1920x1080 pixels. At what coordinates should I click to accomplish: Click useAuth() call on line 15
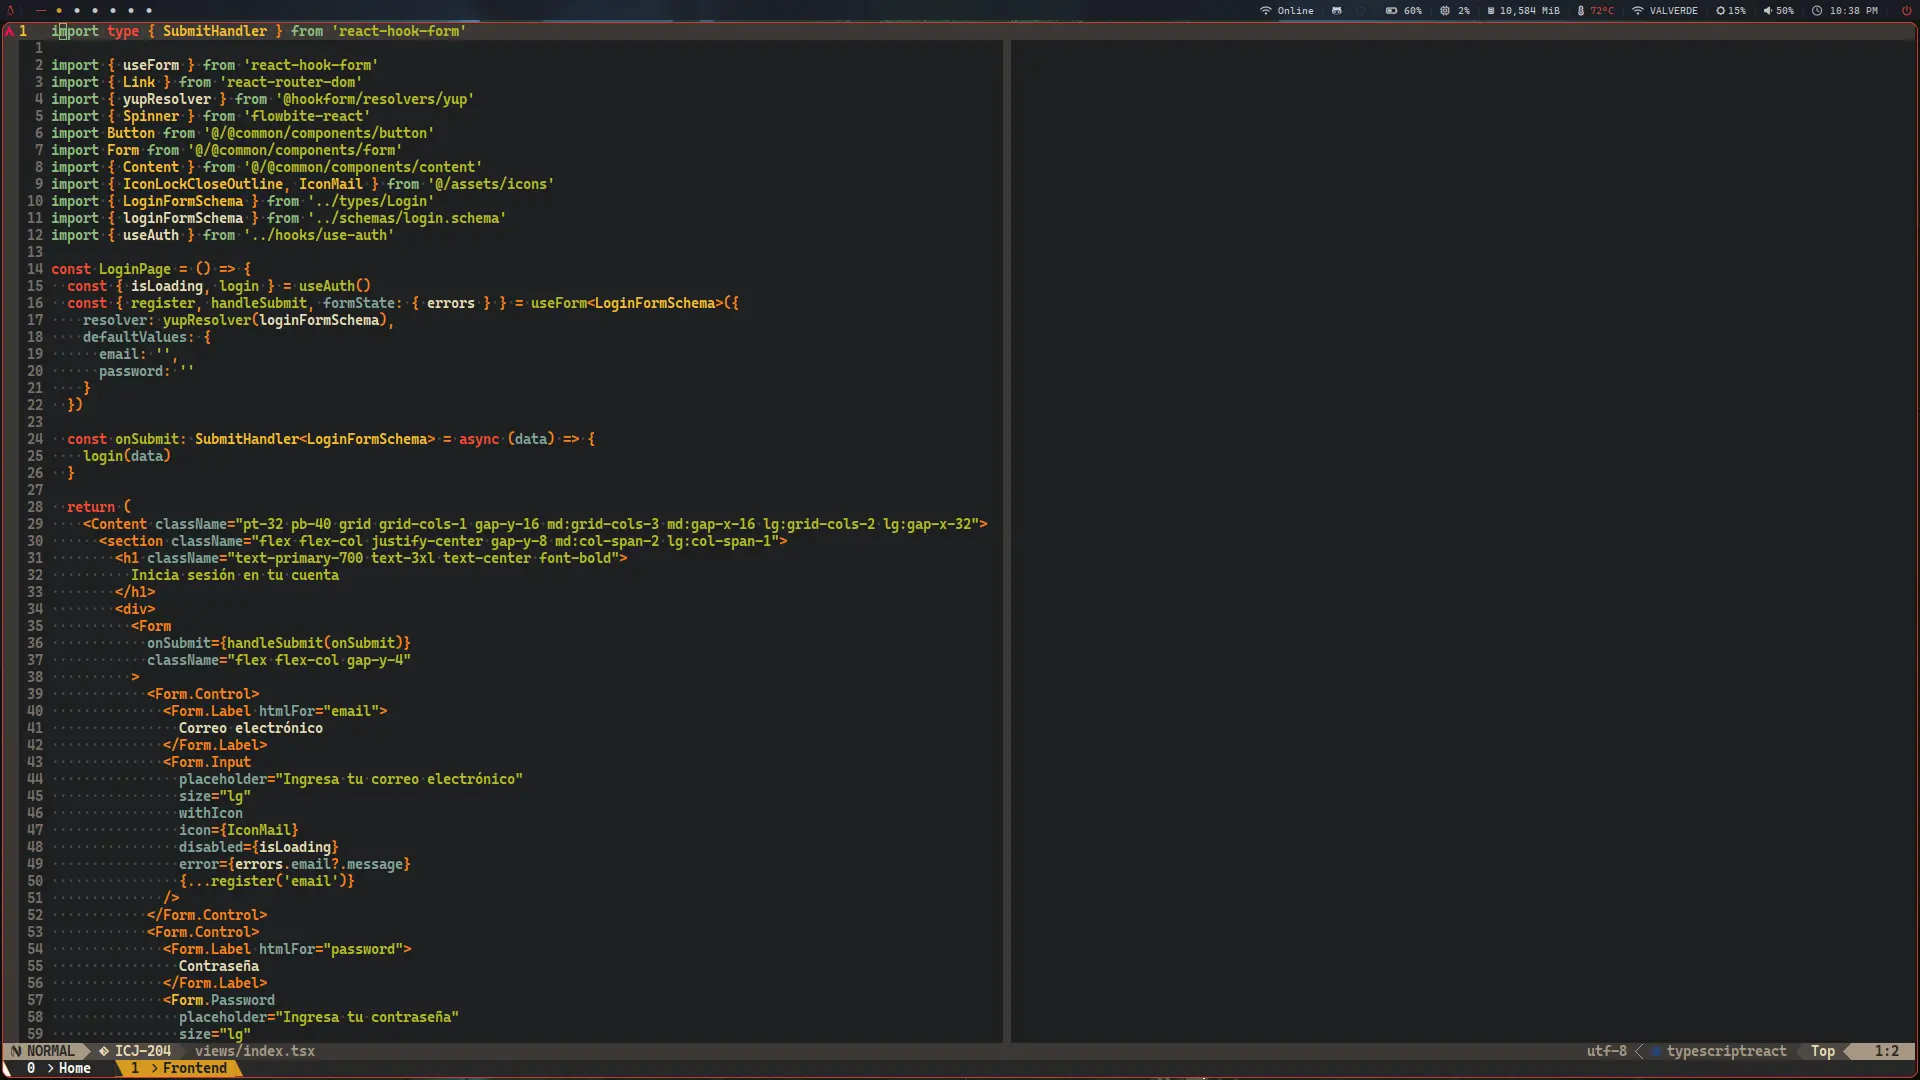(x=335, y=286)
